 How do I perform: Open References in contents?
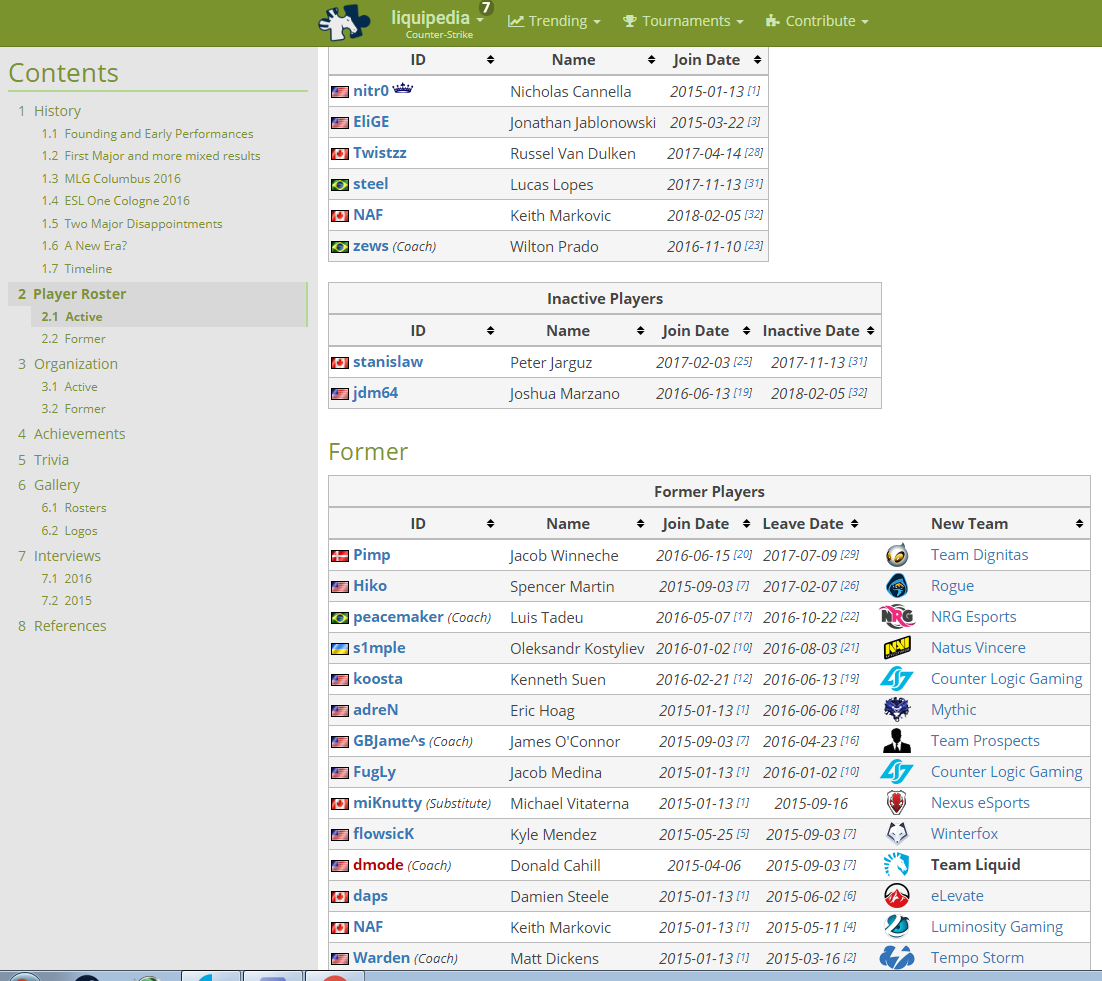click(x=70, y=626)
